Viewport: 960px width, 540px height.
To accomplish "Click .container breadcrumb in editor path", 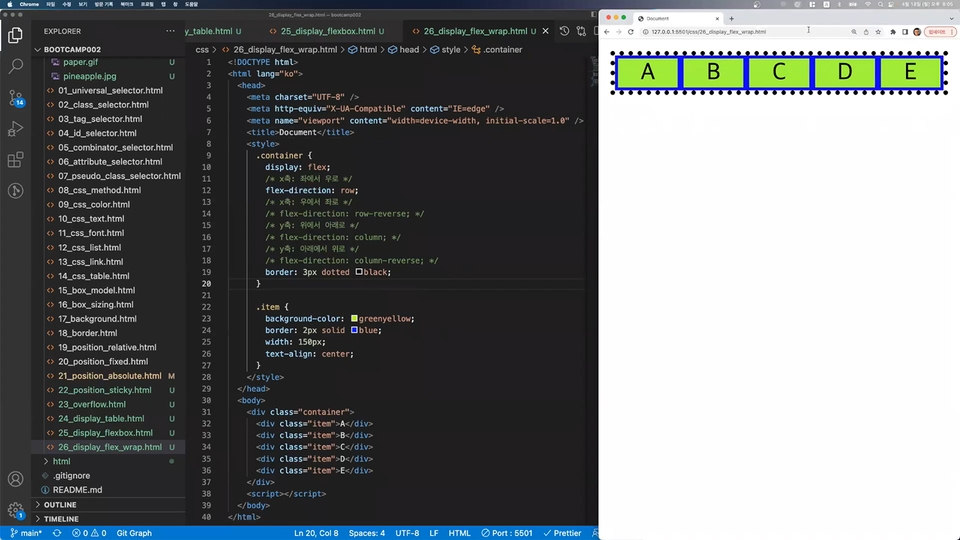I will point(497,50).
